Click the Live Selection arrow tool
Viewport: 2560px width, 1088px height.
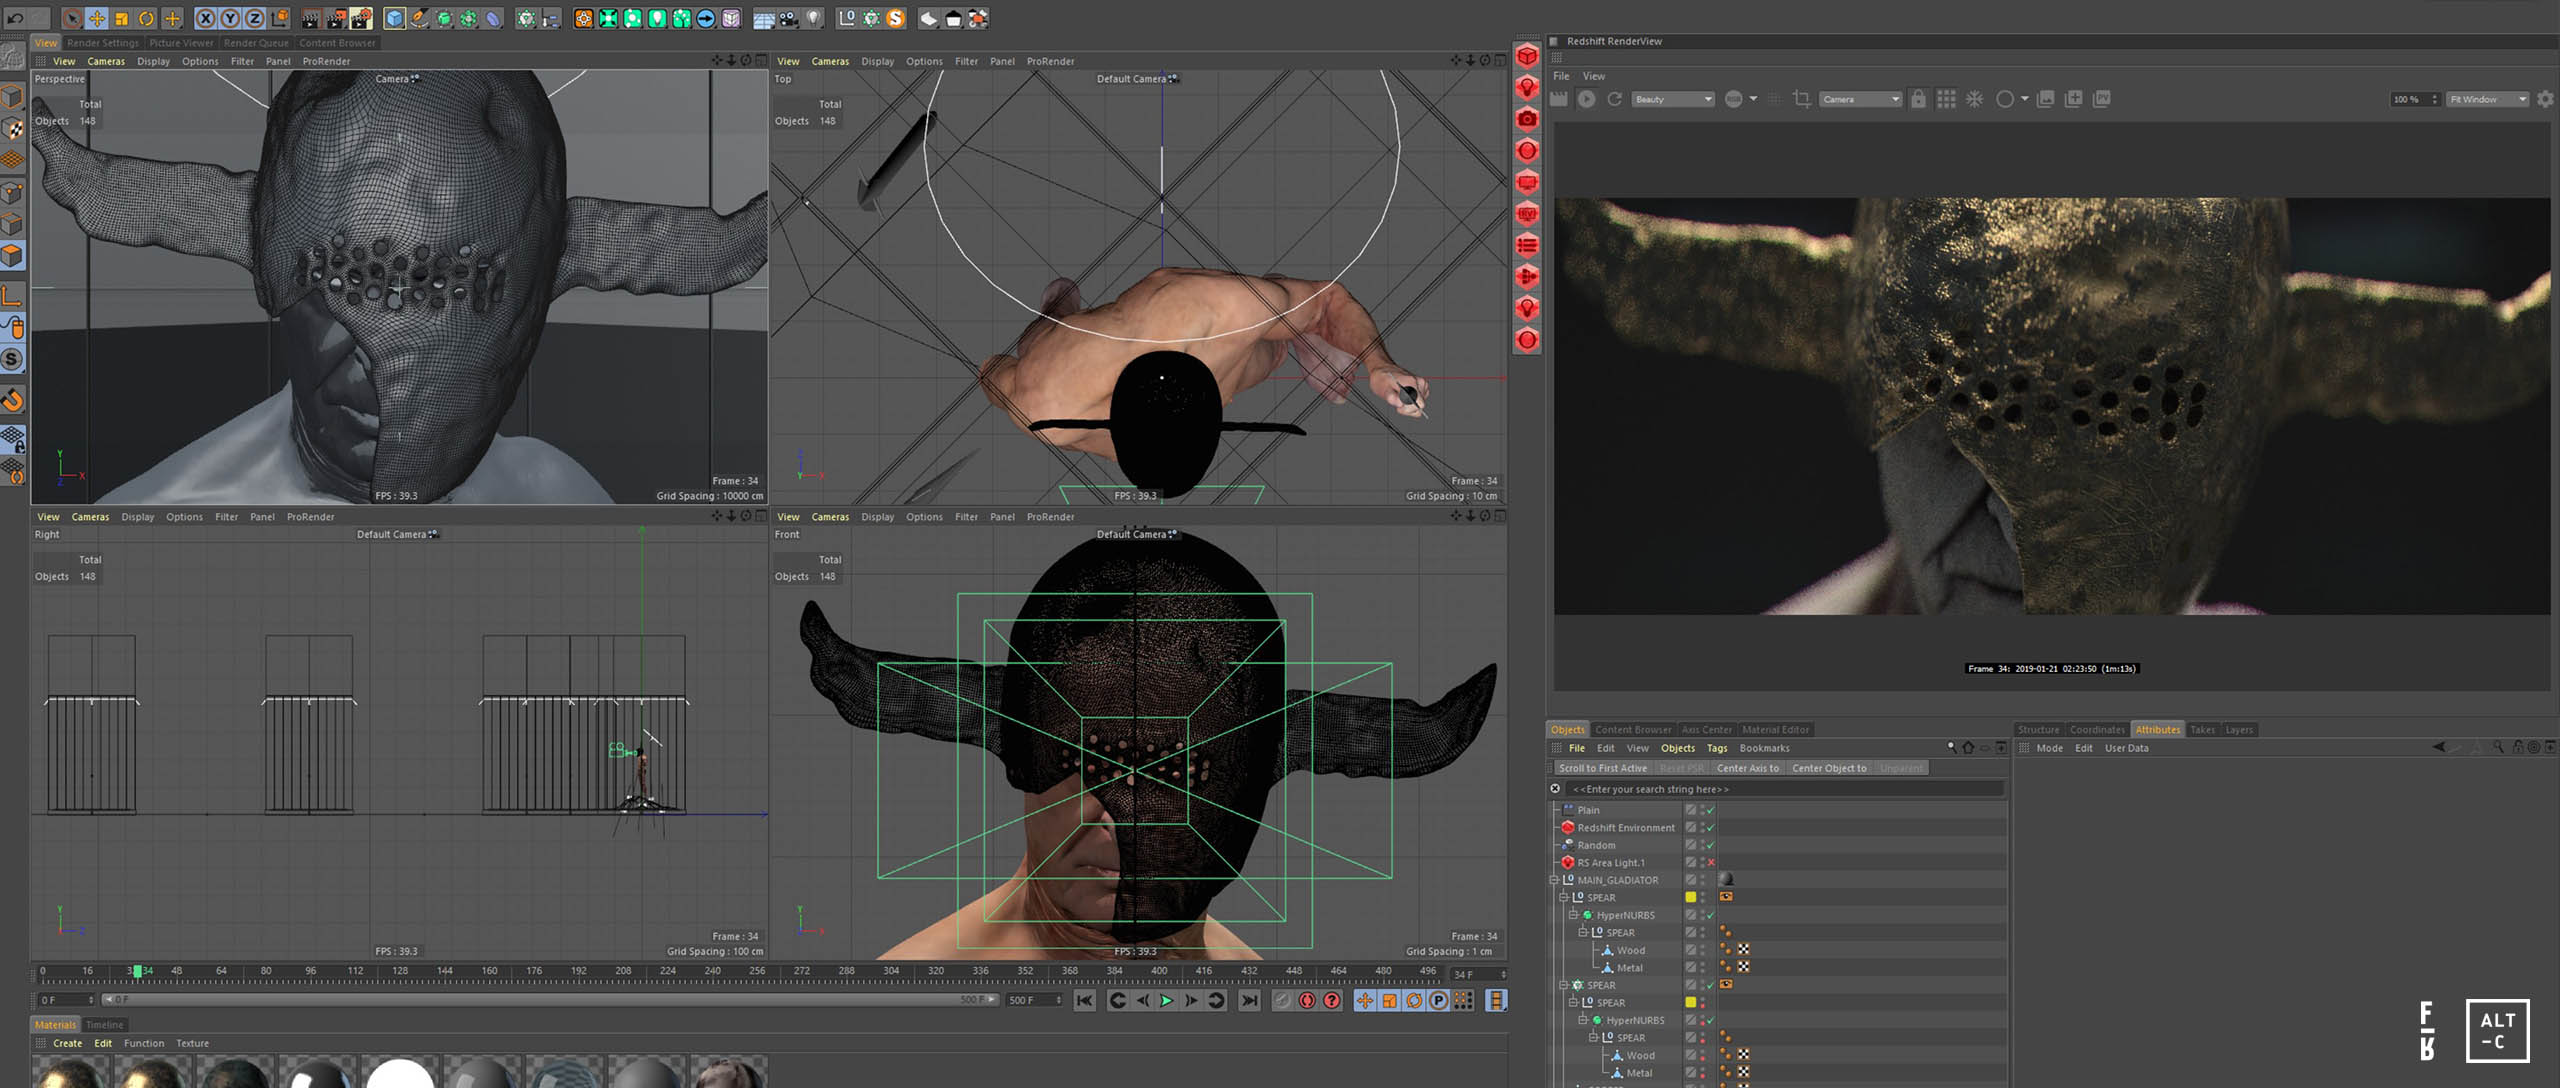point(72,18)
